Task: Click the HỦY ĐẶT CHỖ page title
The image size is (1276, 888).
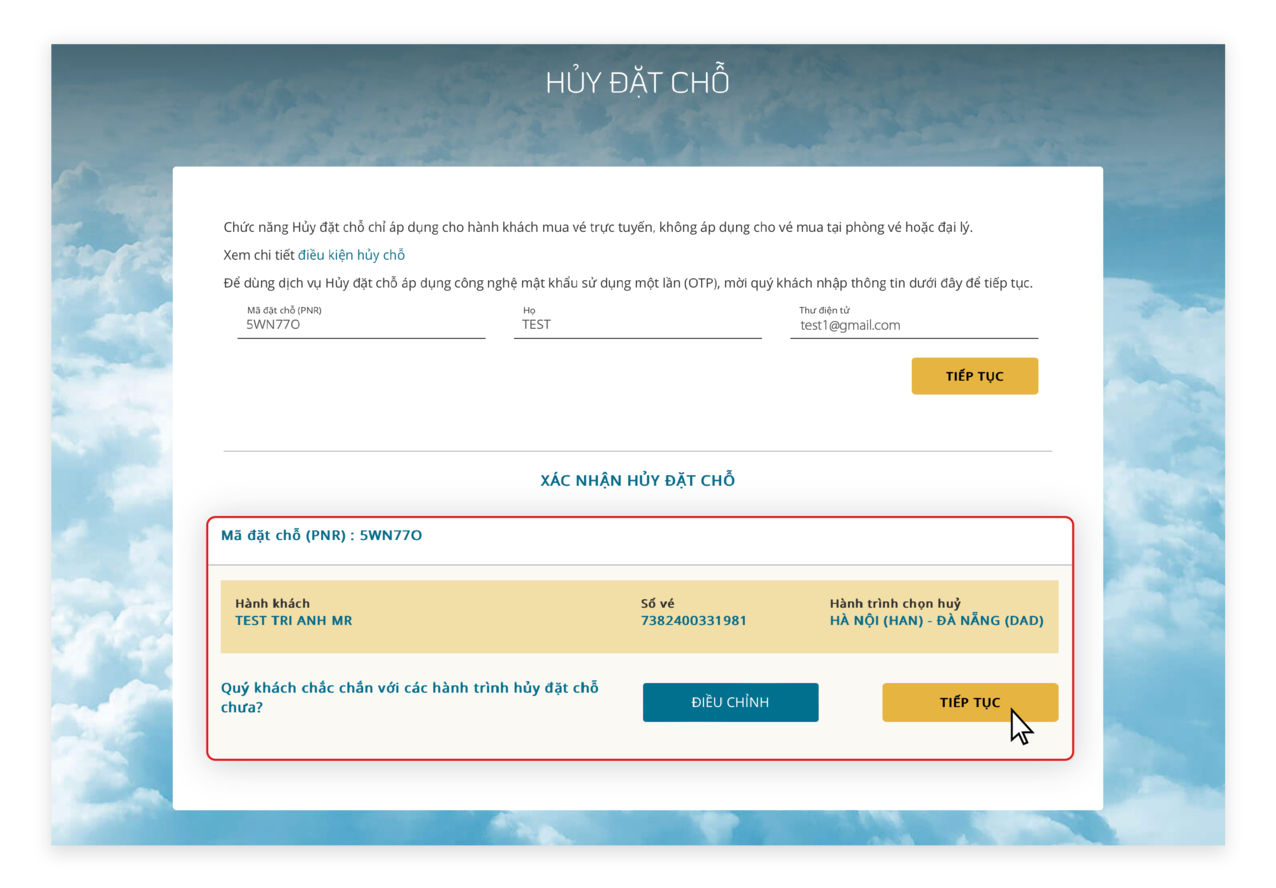Action: coord(637,81)
